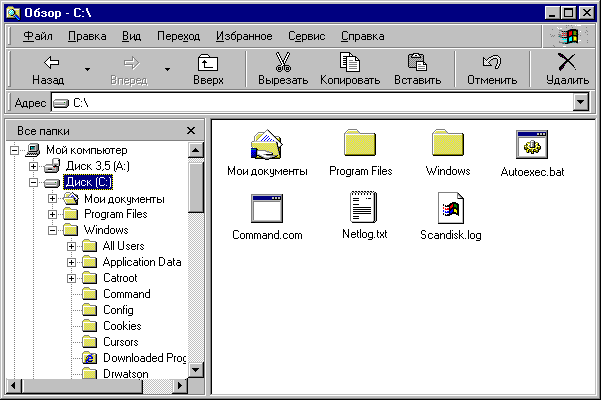Click the Удалить delete icon
This screenshot has width=601, height=400.
pos(567,62)
